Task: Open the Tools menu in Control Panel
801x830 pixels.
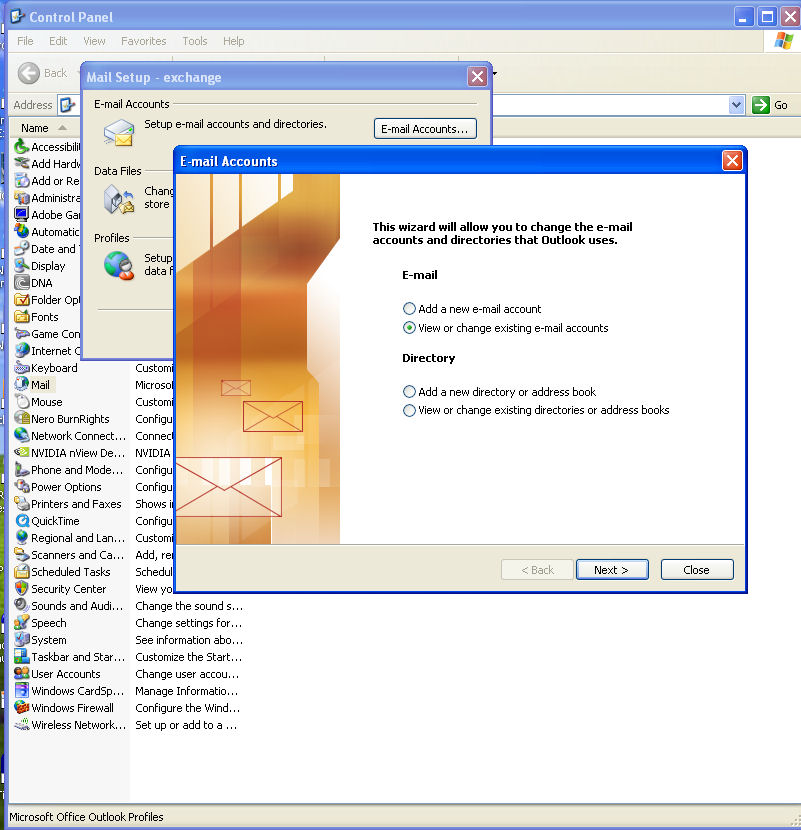Action: point(194,41)
